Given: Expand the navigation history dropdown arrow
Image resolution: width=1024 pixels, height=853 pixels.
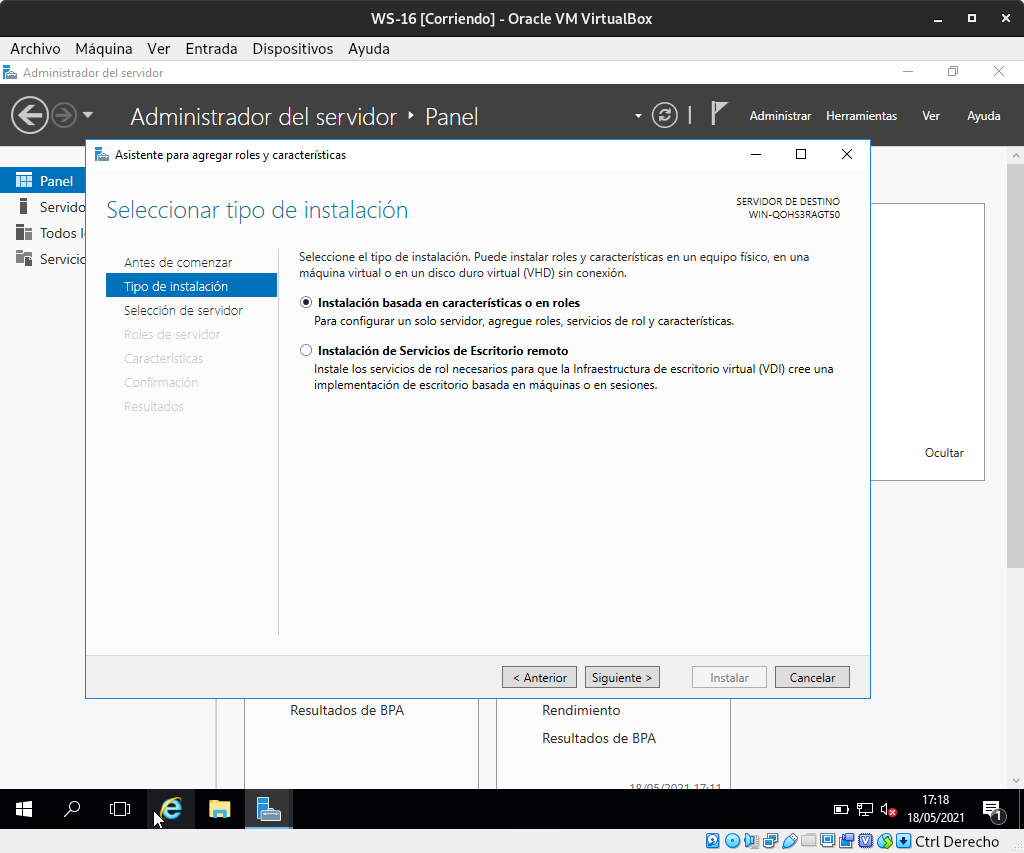Looking at the screenshot, I should pyautogui.click(x=88, y=116).
